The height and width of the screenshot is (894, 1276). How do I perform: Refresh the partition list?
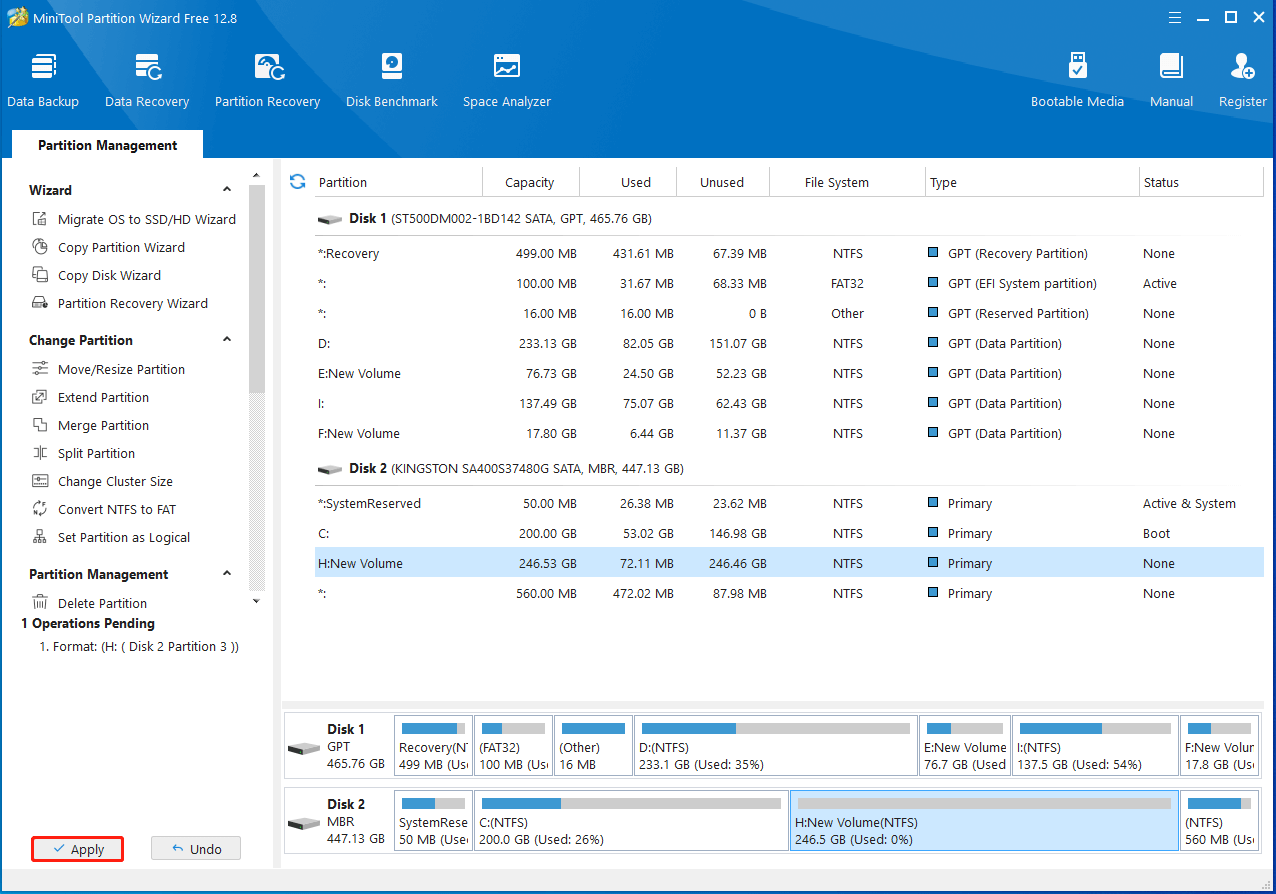pos(297,181)
